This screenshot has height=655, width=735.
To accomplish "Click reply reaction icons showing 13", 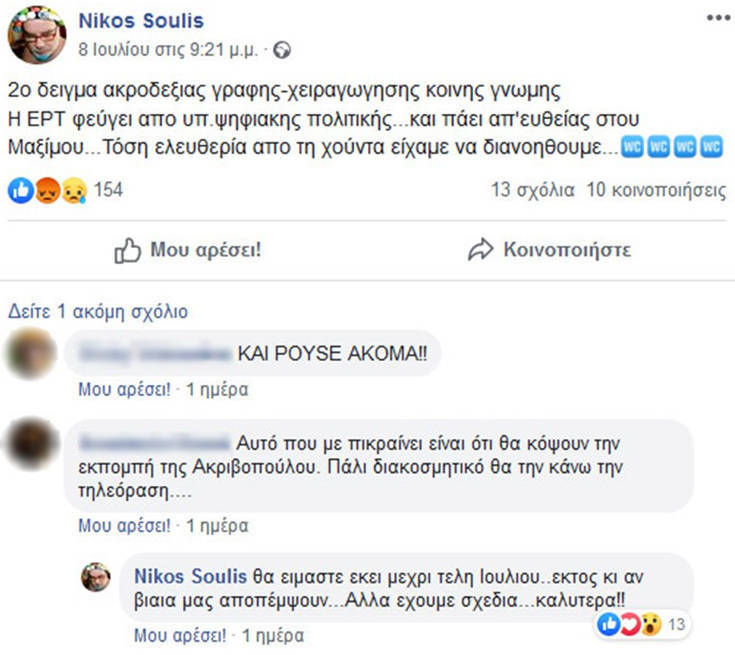I will pos(636,624).
